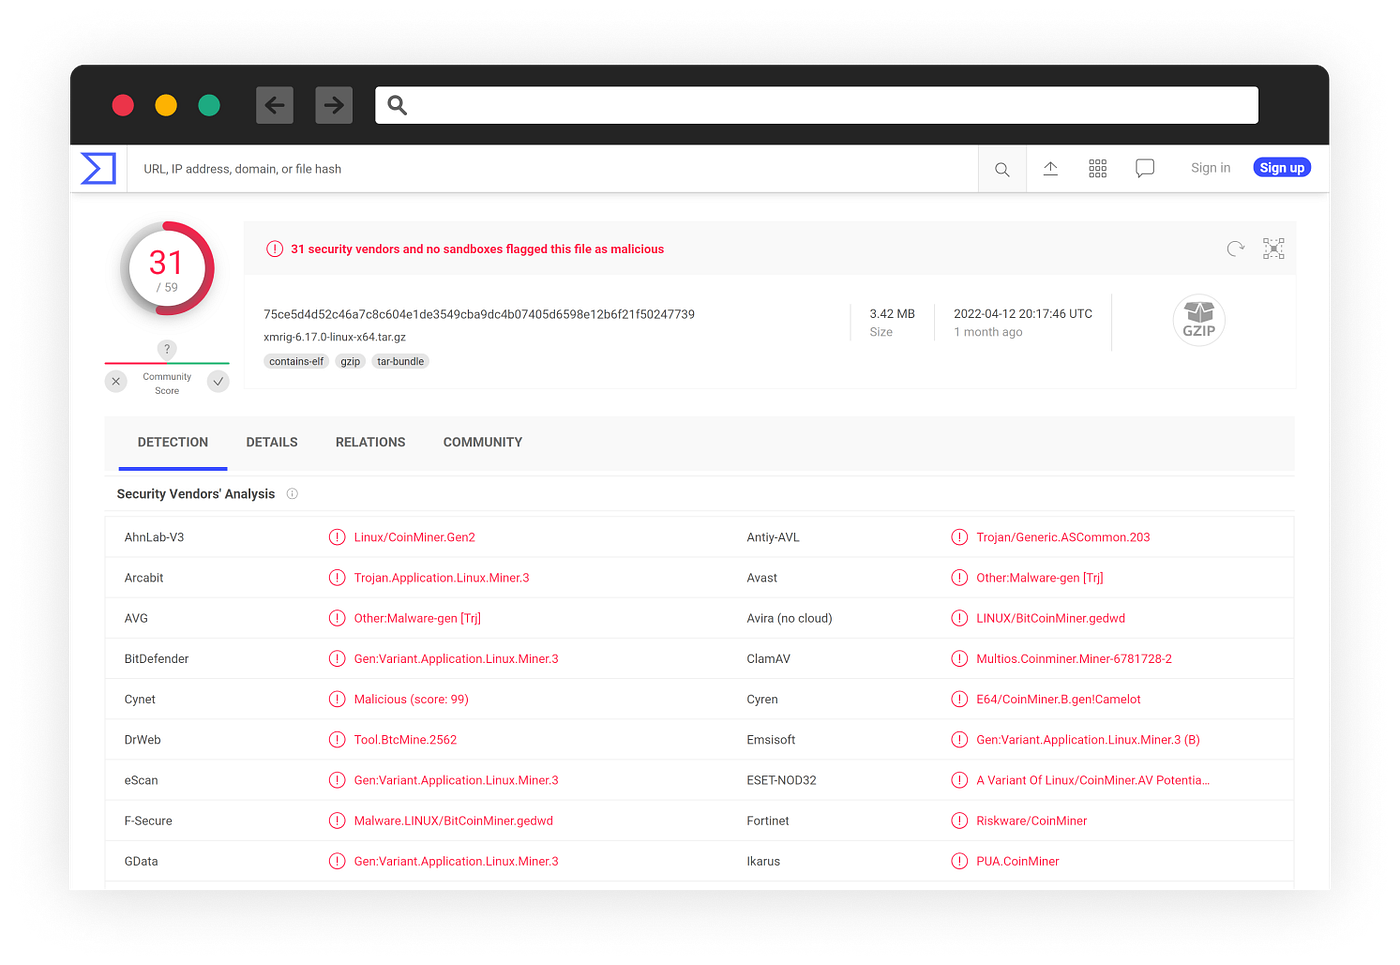The height and width of the screenshot is (965, 1400).
Task: Vote harmless with the checkmark icon
Action: coord(218,381)
